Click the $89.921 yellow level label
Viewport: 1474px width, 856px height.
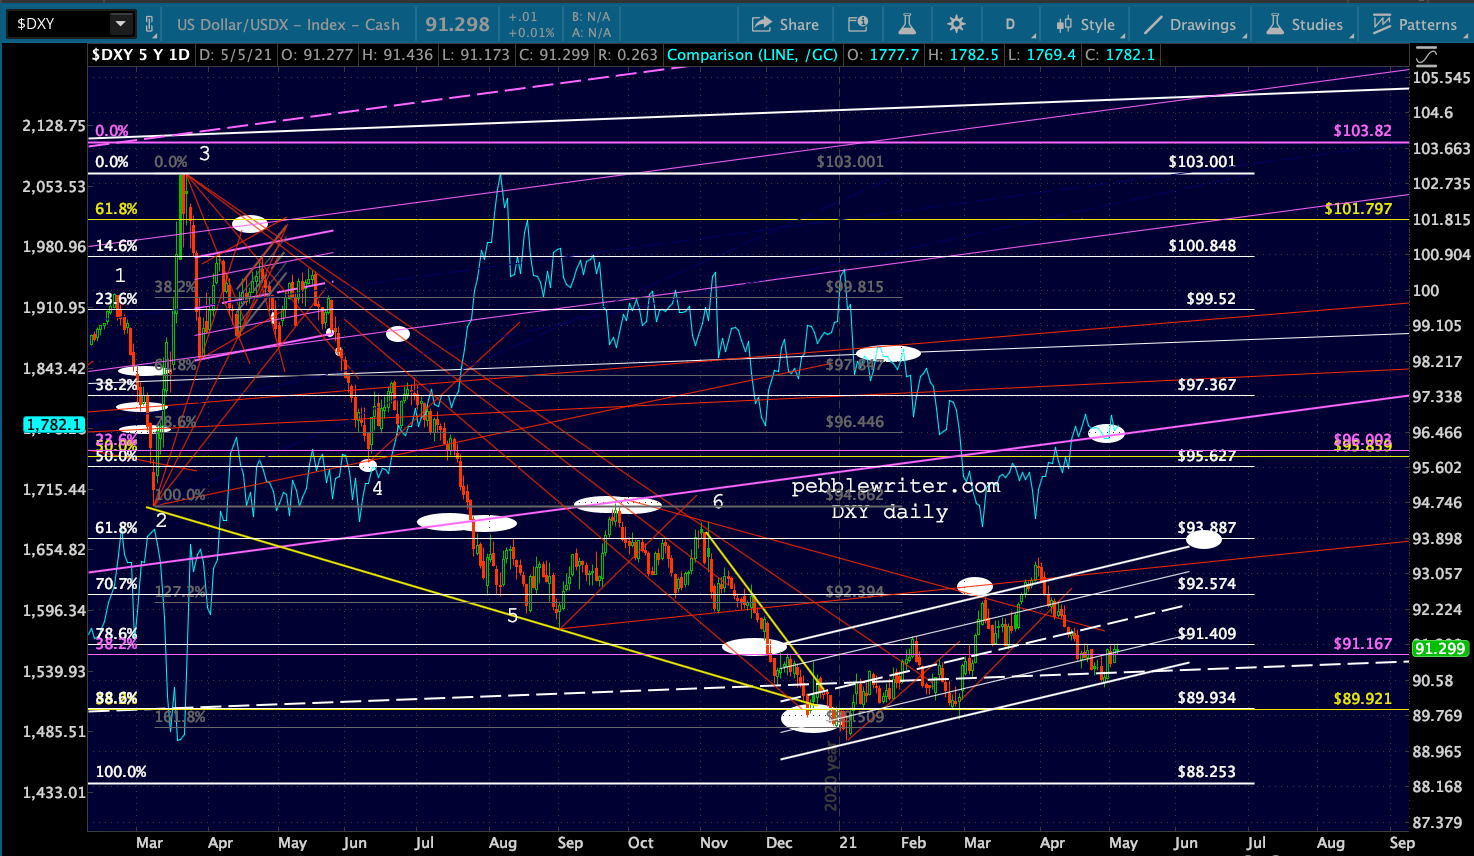[1363, 699]
